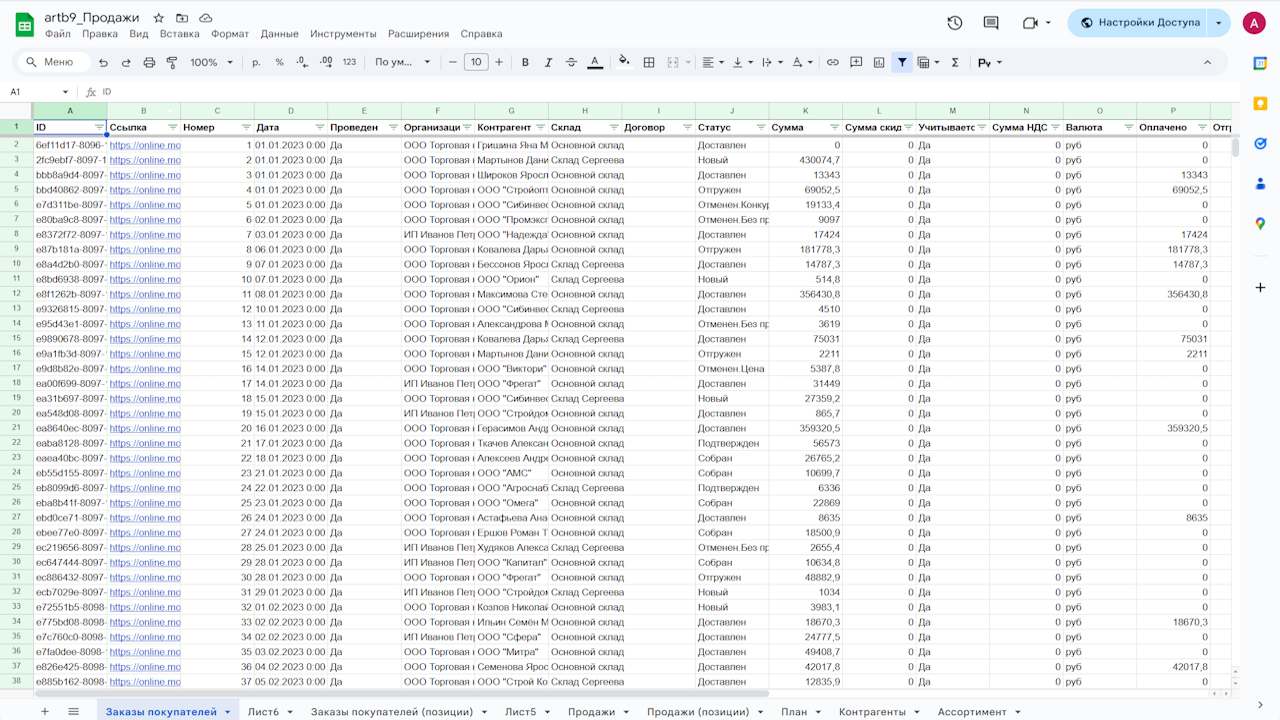Open version history clock icon
The height and width of the screenshot is (720, 1280).
pos(954,23)
